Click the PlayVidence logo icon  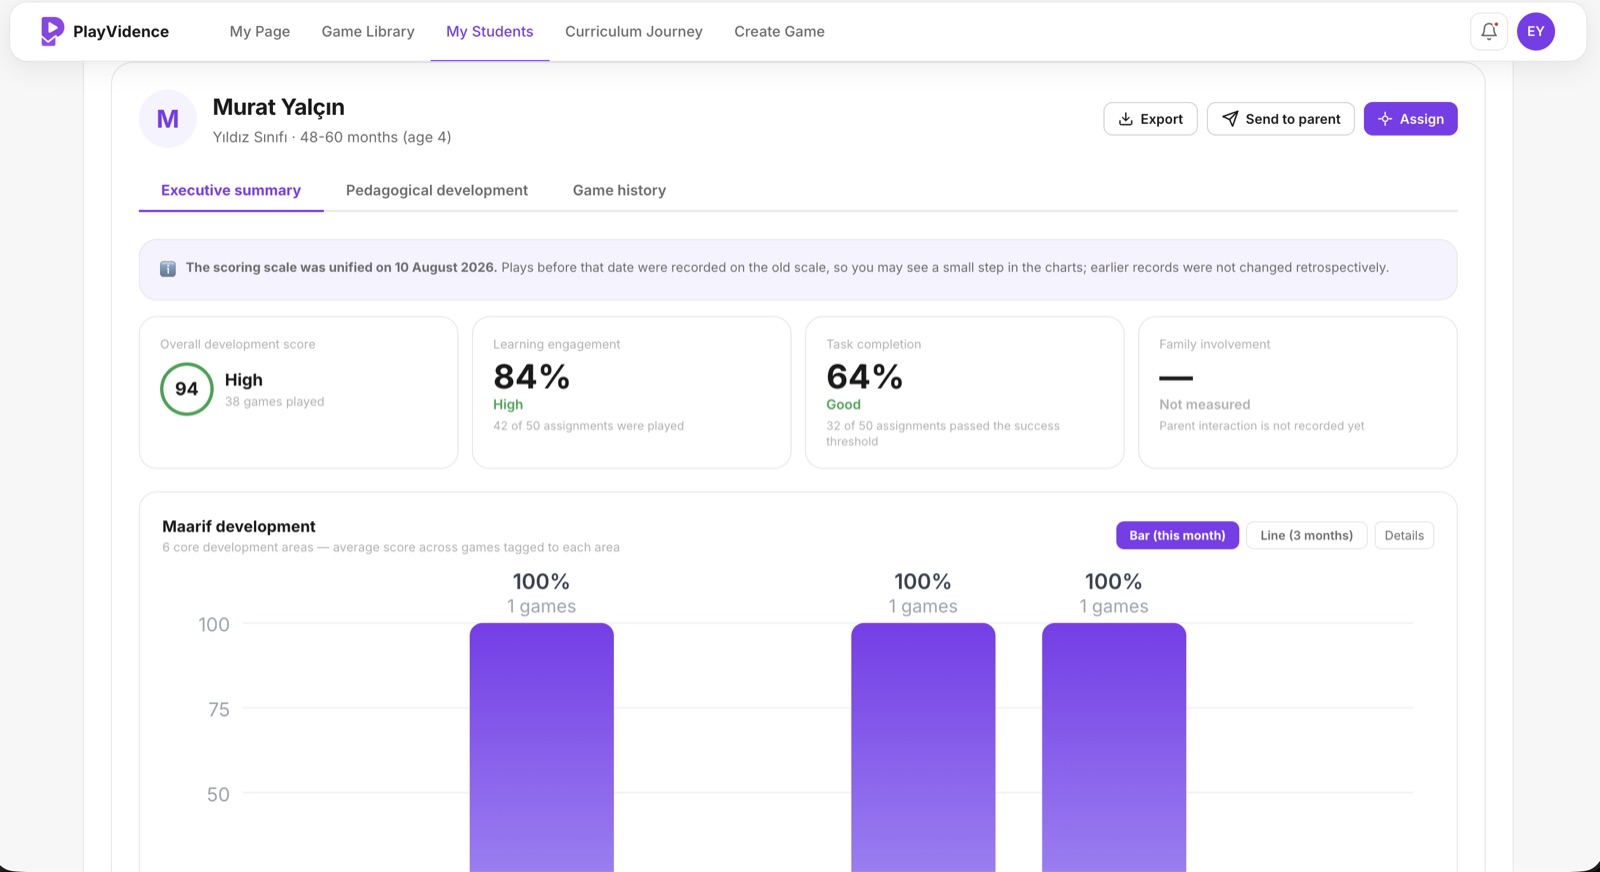point(52,31)
